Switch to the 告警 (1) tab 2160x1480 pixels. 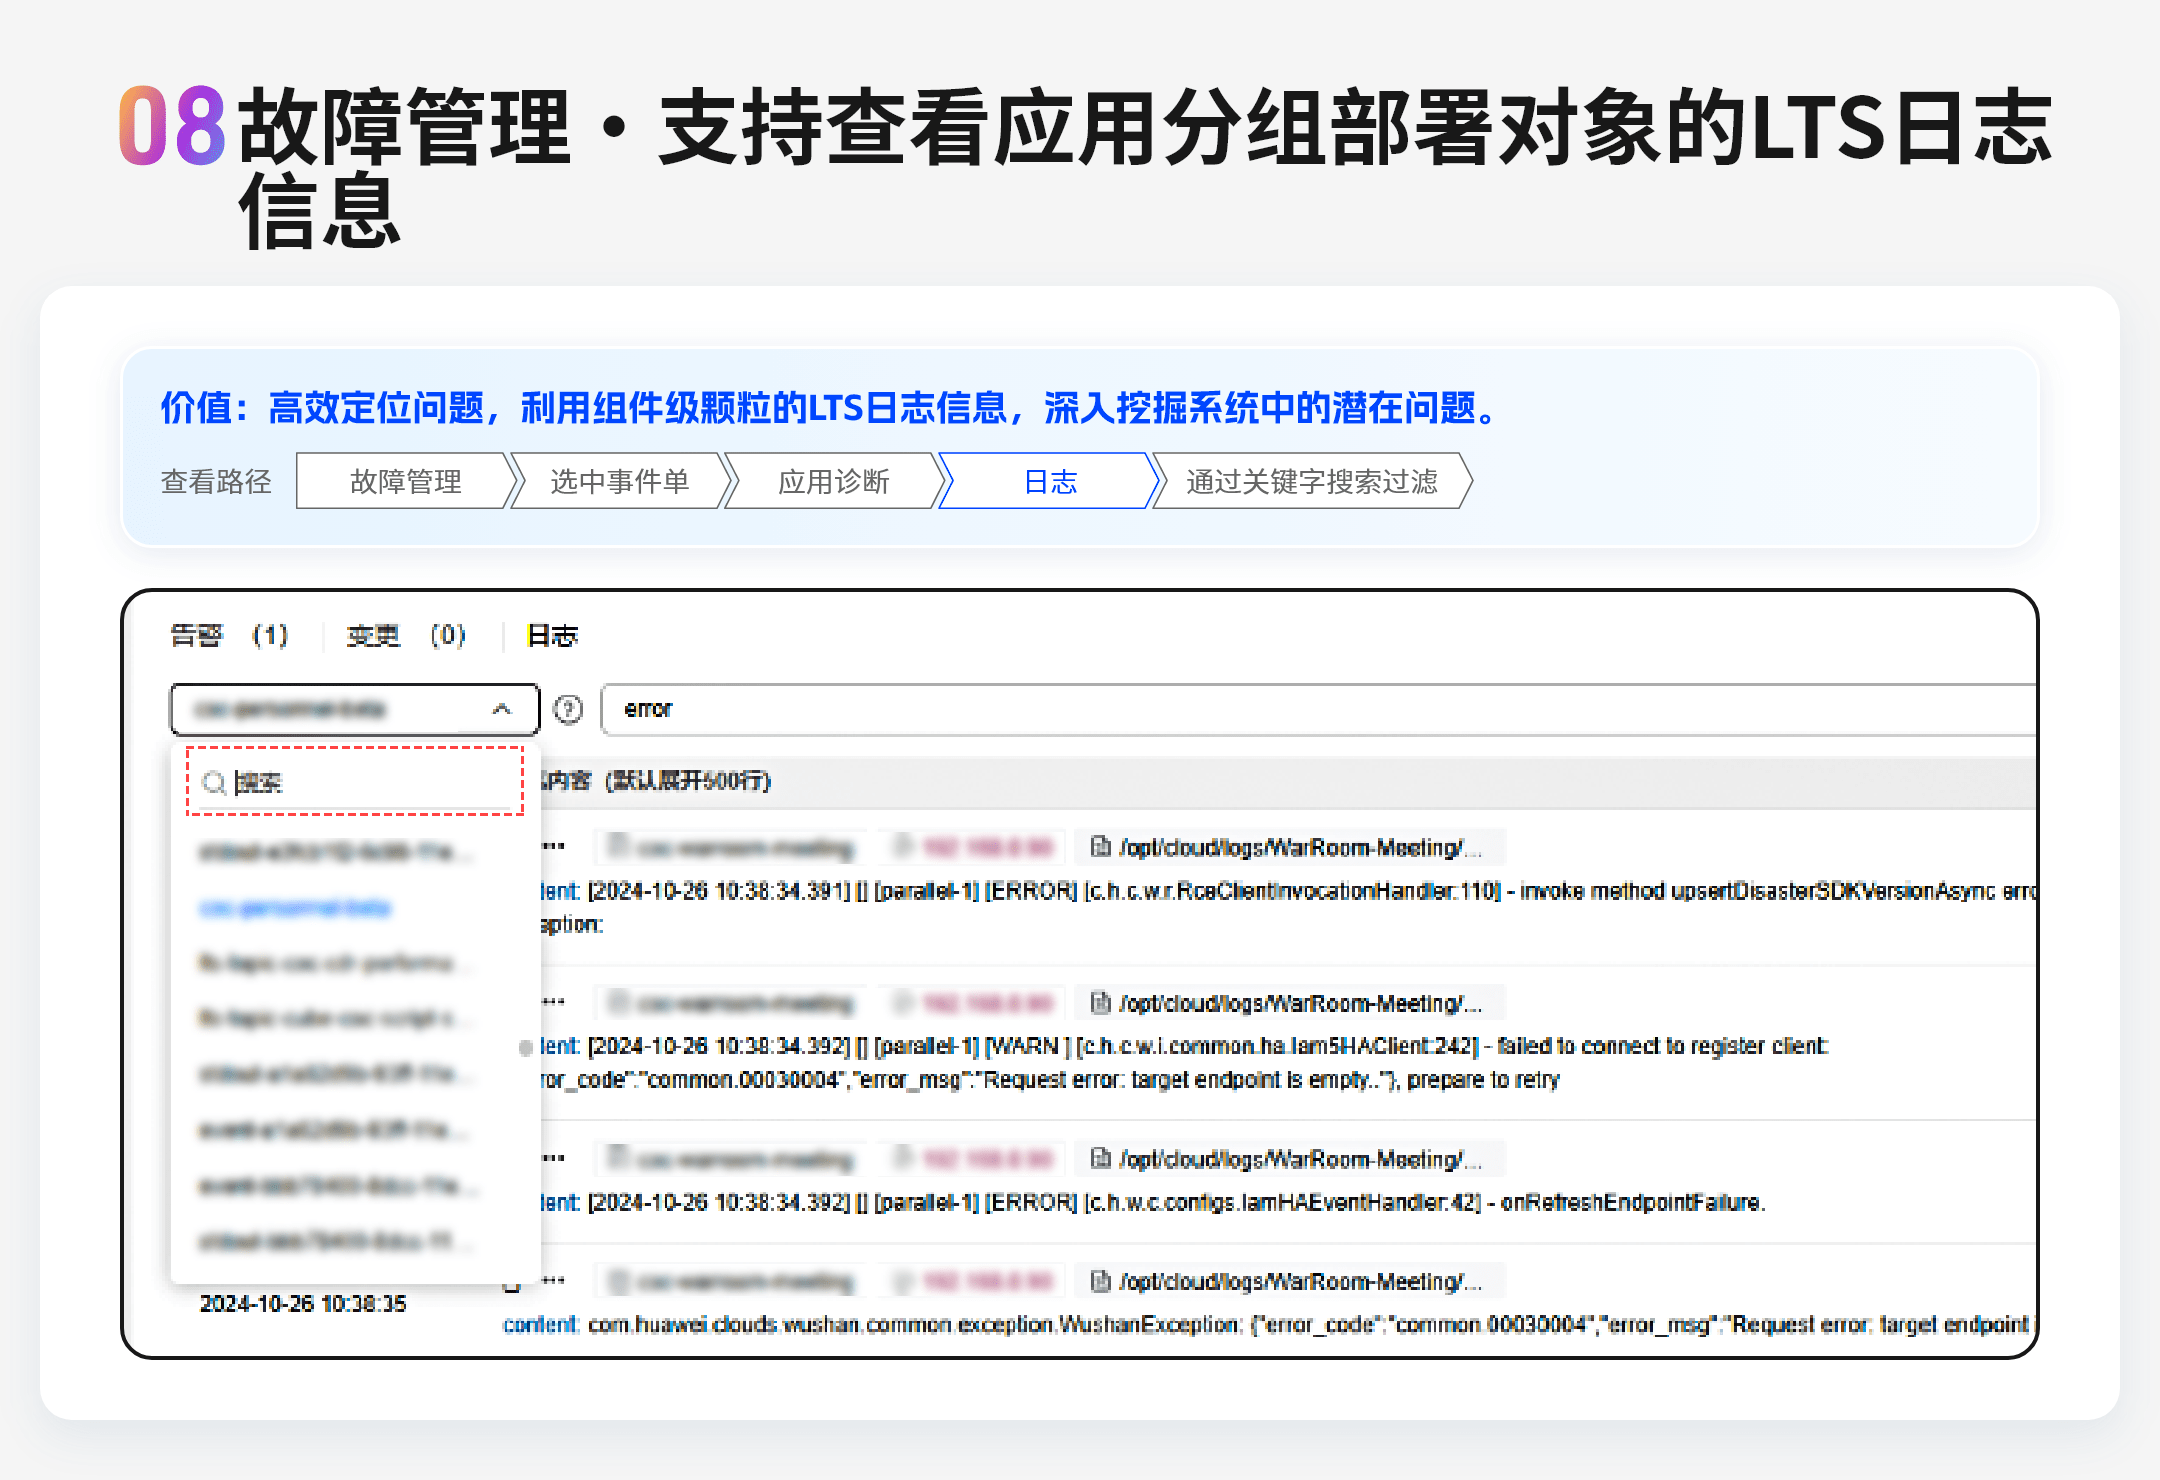(229, 635)
